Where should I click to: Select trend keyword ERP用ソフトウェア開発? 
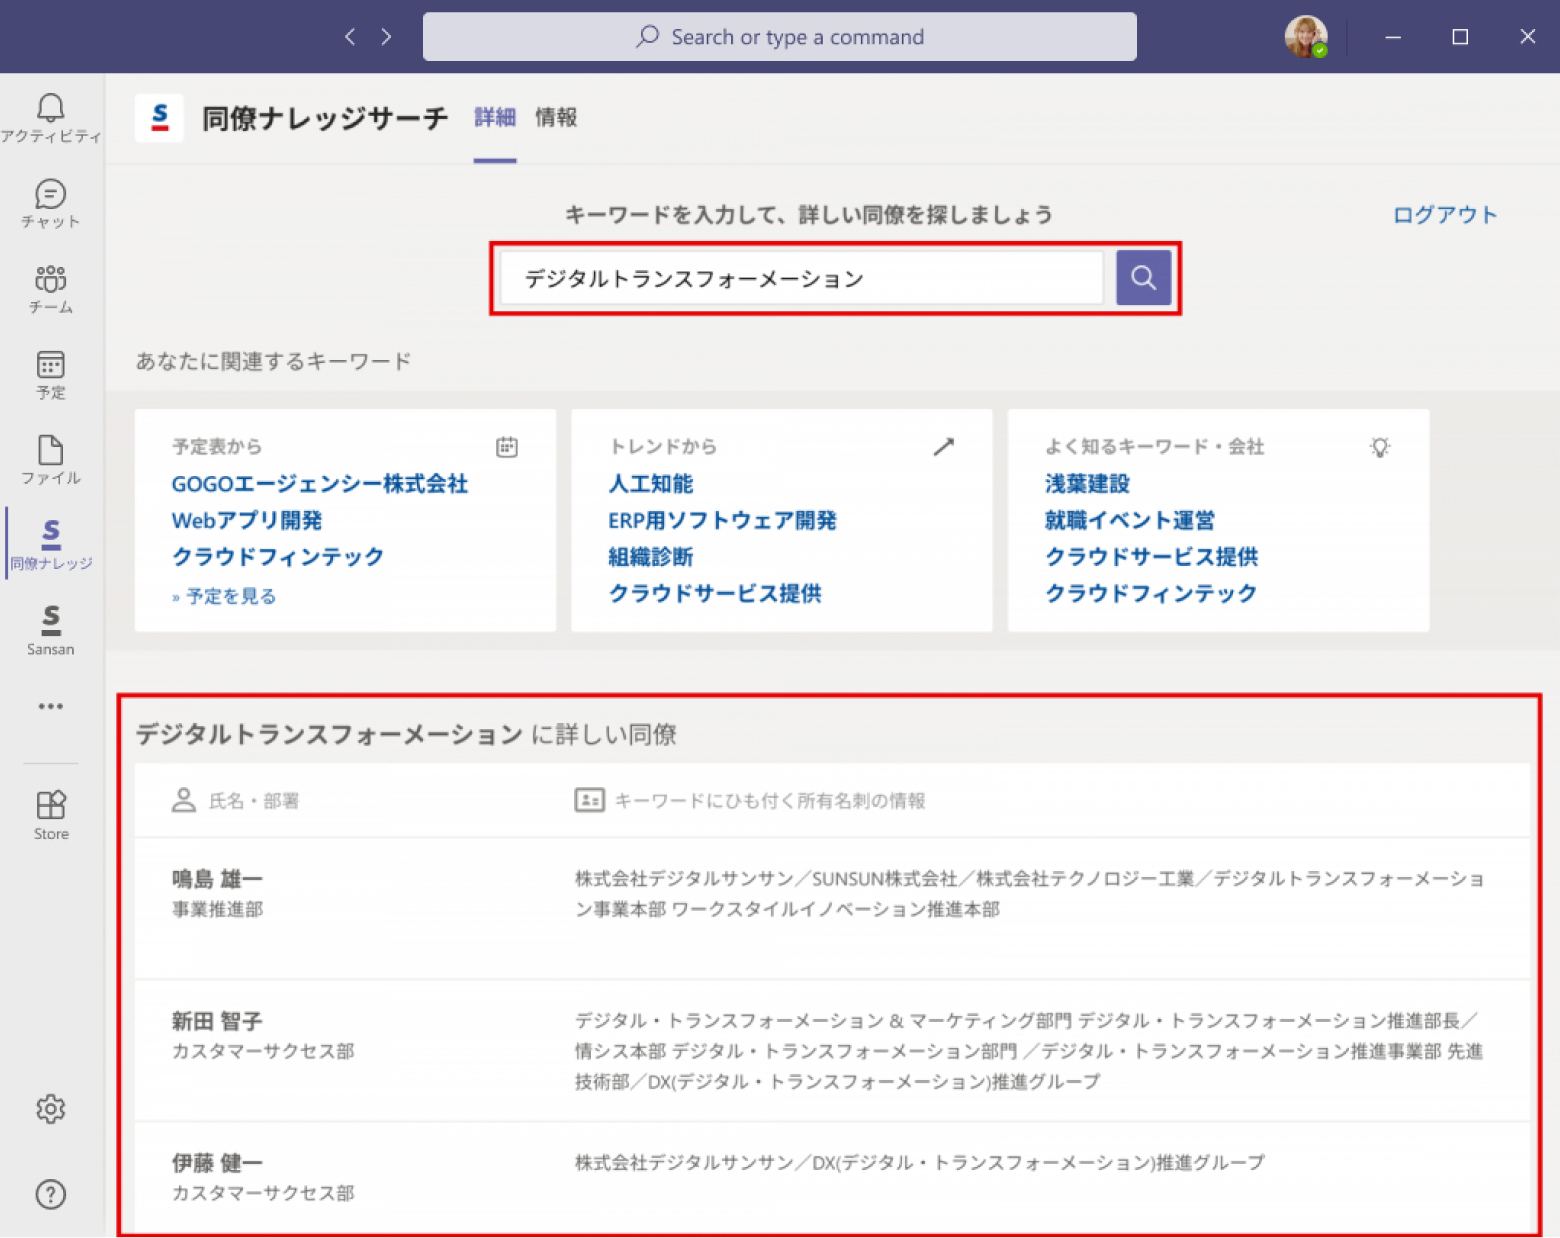(x=722, y=521)
